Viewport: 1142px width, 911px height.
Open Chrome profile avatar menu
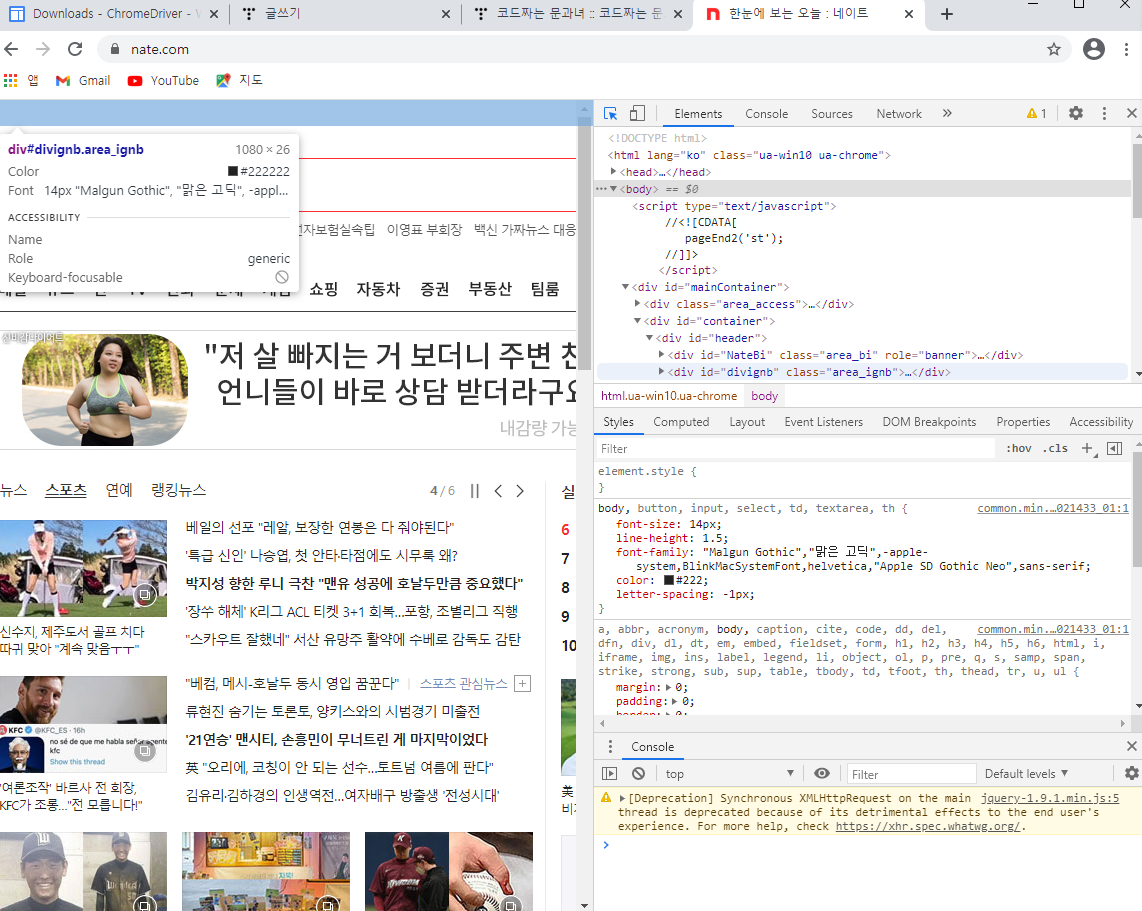[1093, 50]
